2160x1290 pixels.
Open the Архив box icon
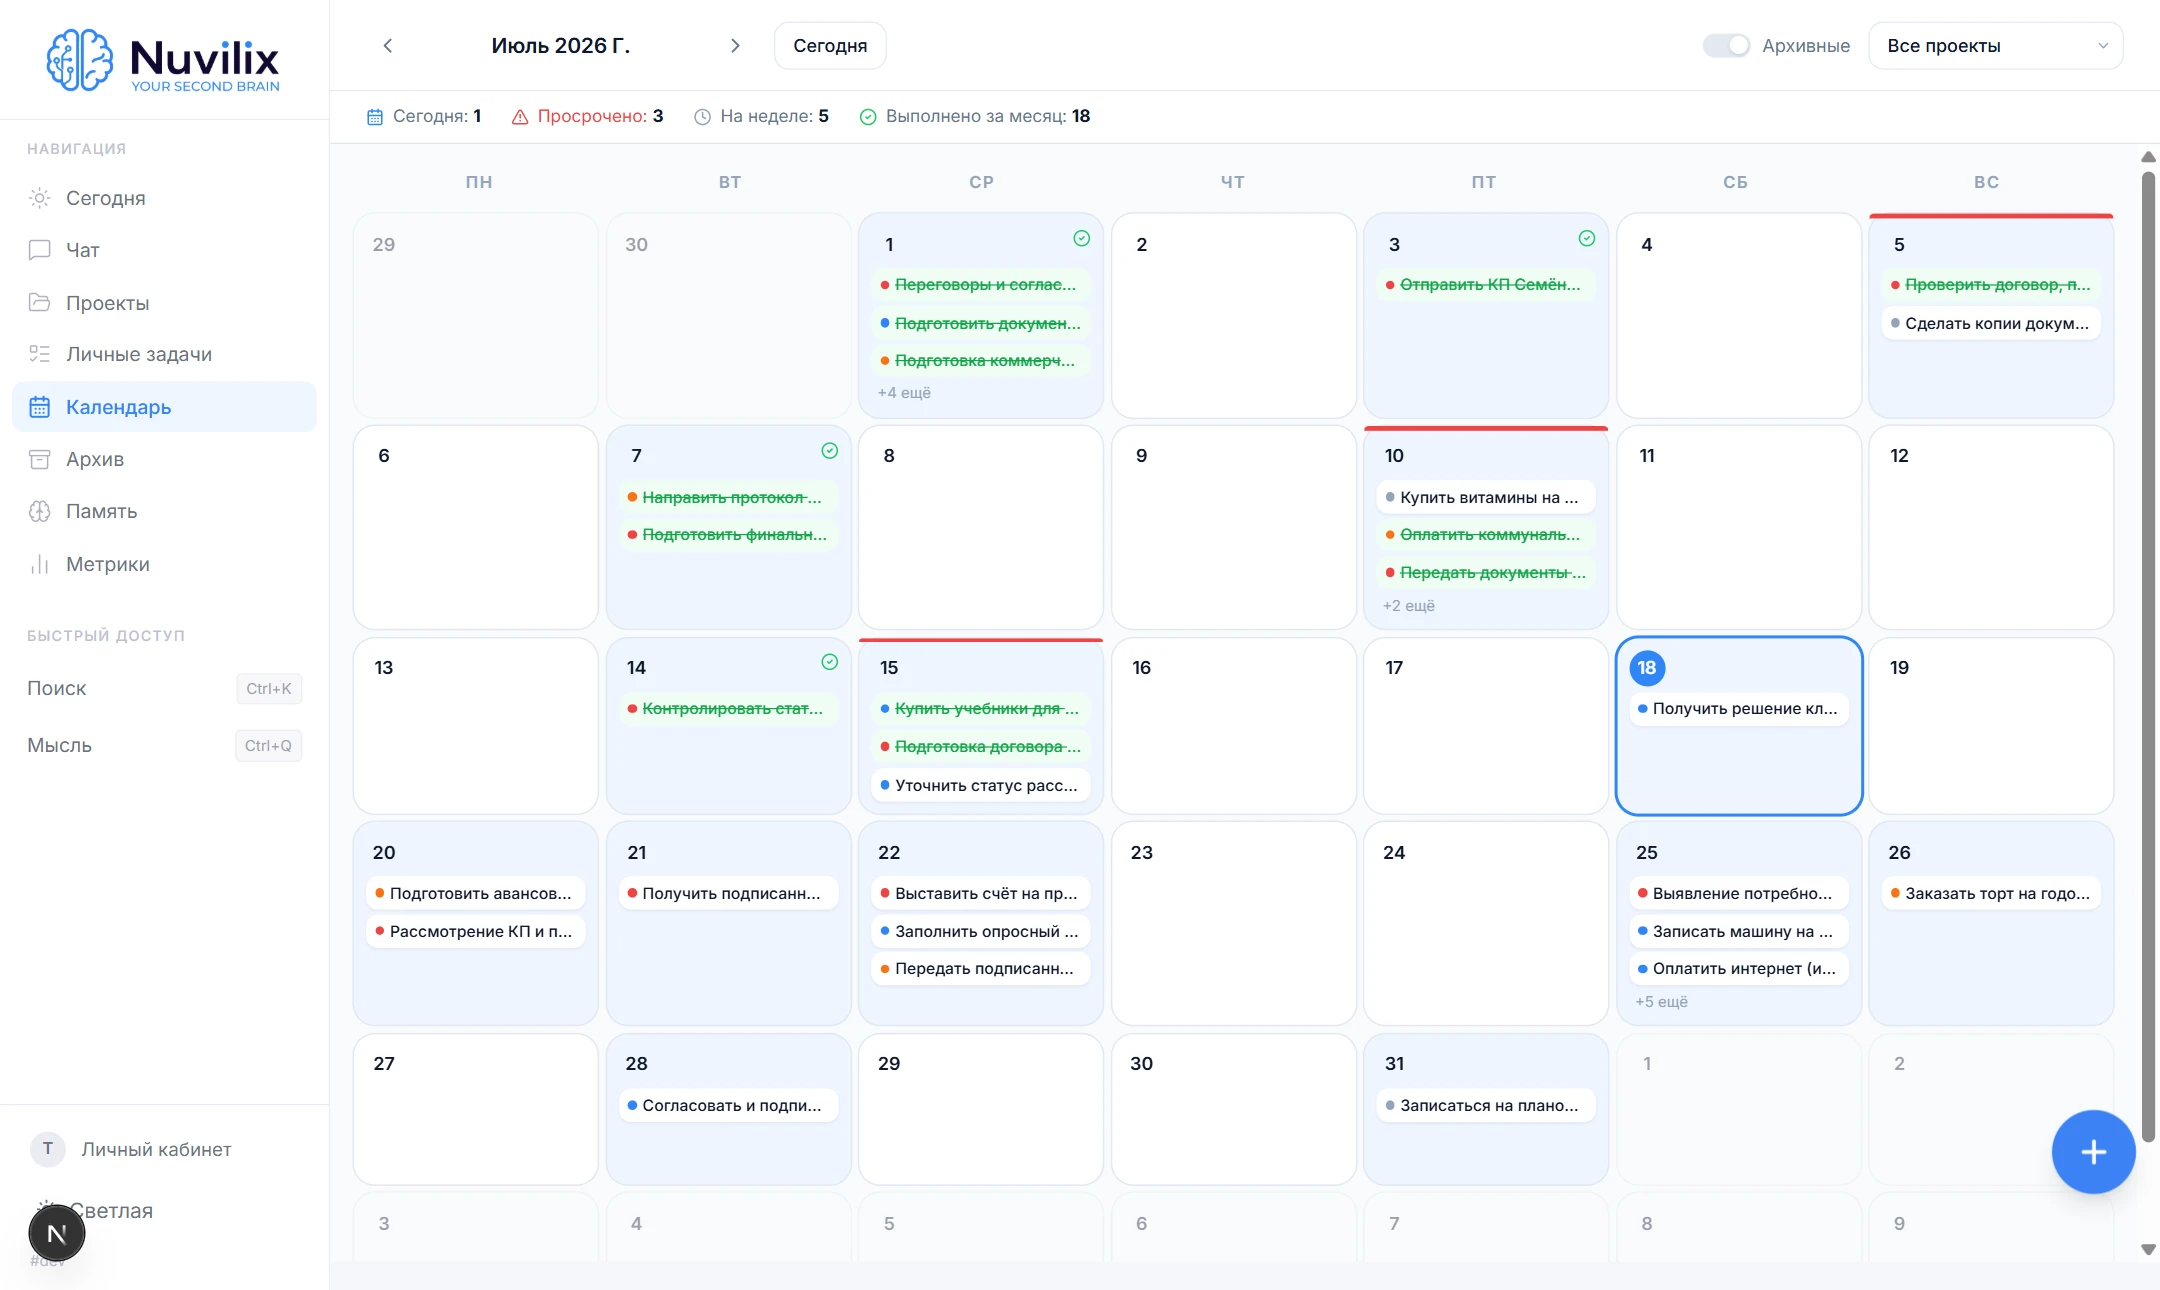click(39, 459)
